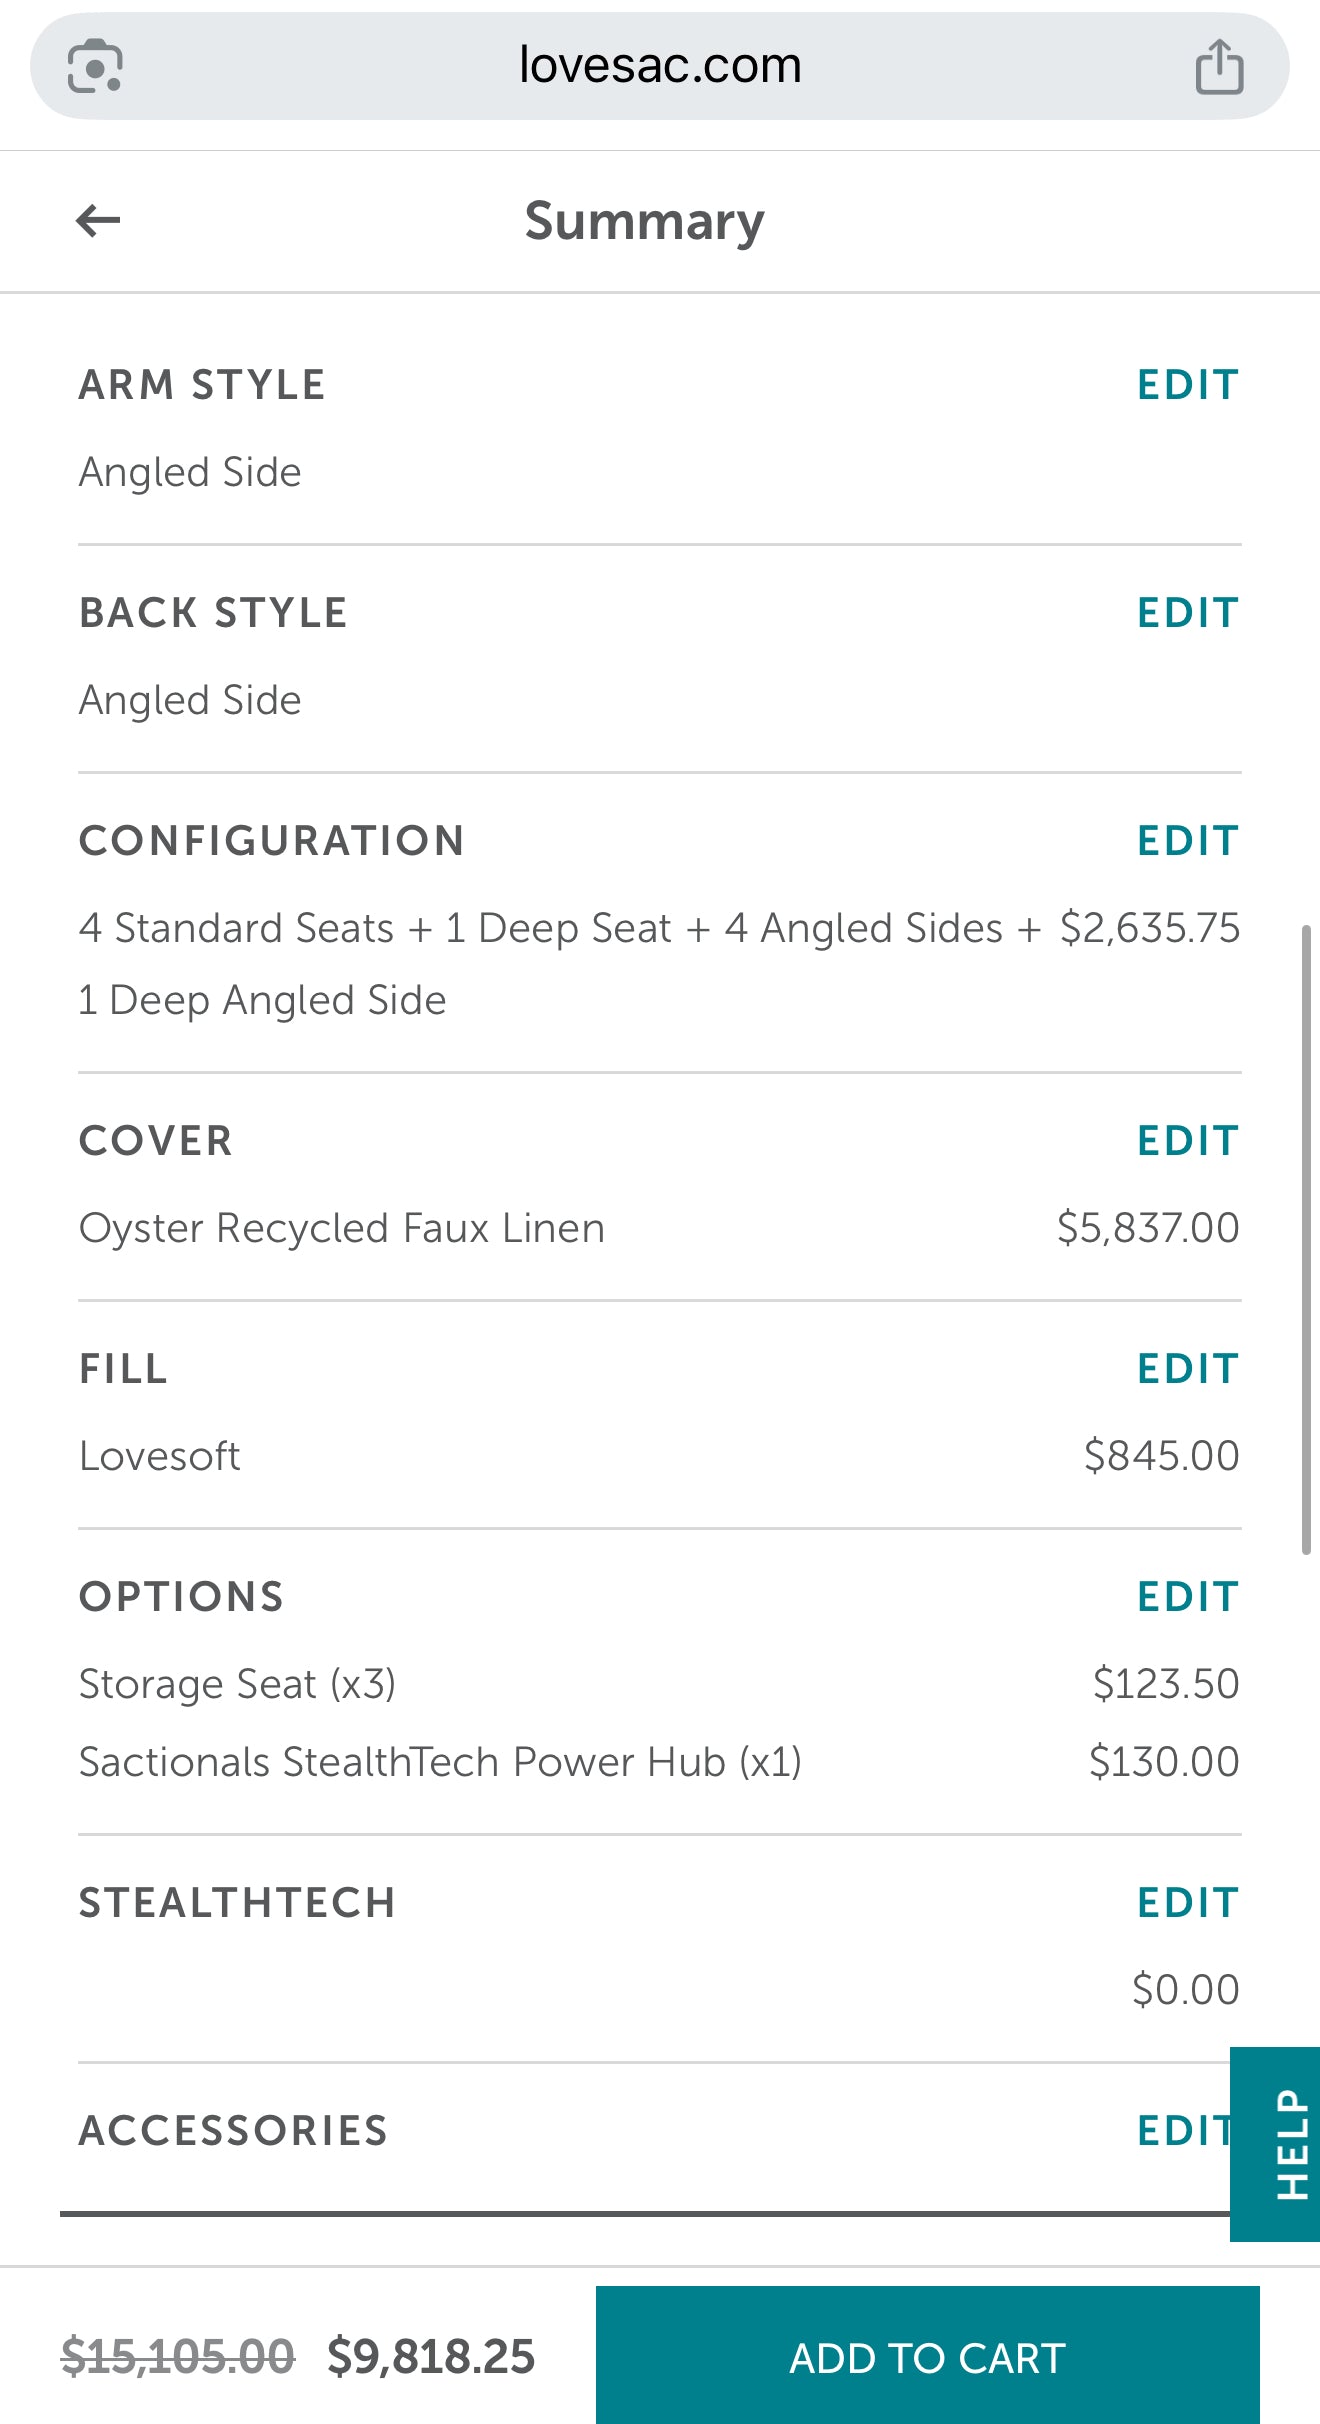This screenshot has height=2424, width=1320.
Task: Tap the reader/camera icon in address bar
Action: coord(95,67)
